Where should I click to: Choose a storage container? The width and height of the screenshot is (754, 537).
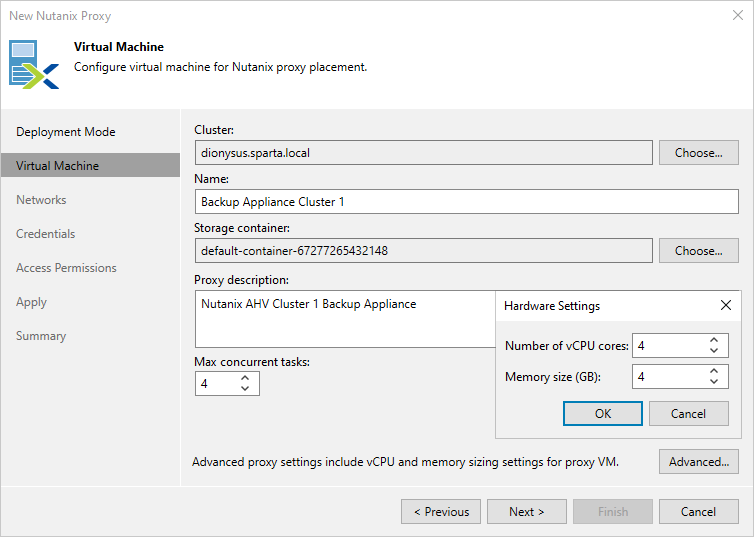pyautogui.click(x=698, y=251)
